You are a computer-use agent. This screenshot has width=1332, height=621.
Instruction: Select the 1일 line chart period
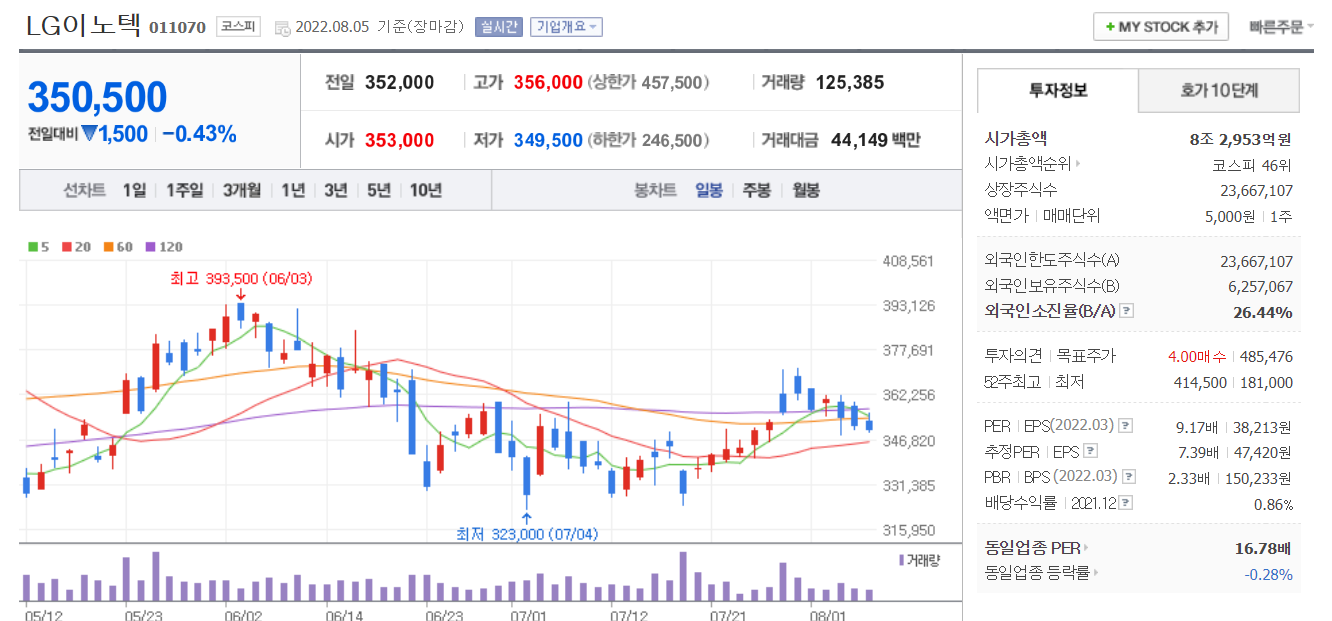(134, 190)
